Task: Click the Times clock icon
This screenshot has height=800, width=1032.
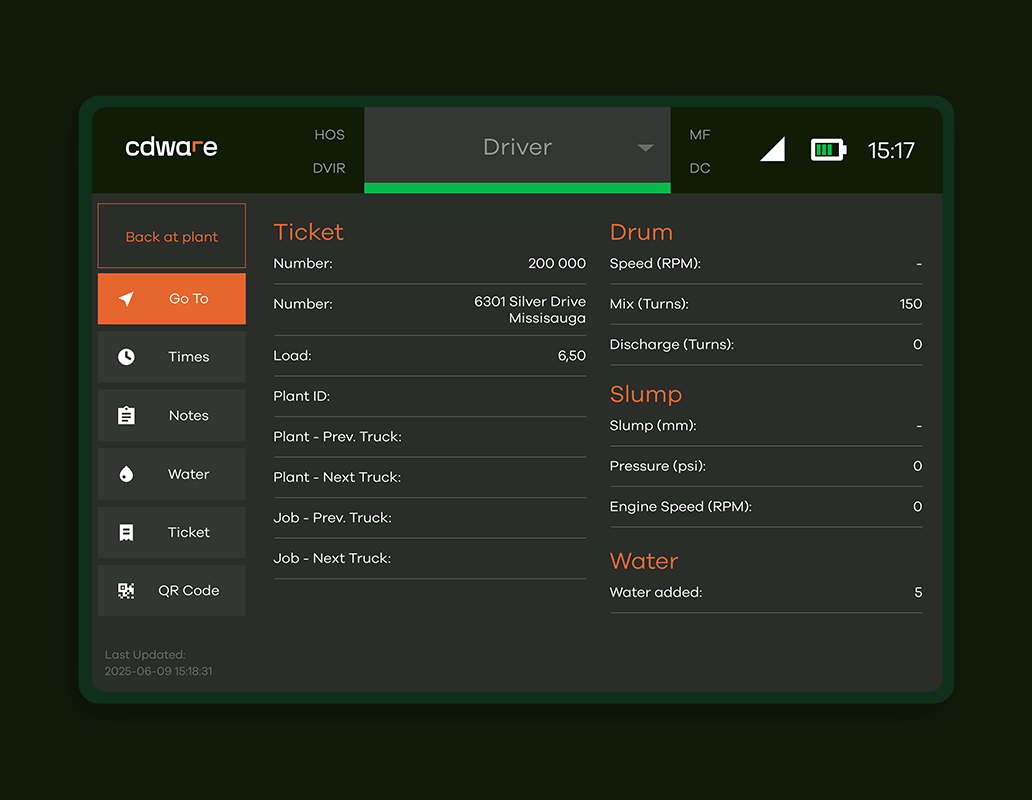Action: 126,357
